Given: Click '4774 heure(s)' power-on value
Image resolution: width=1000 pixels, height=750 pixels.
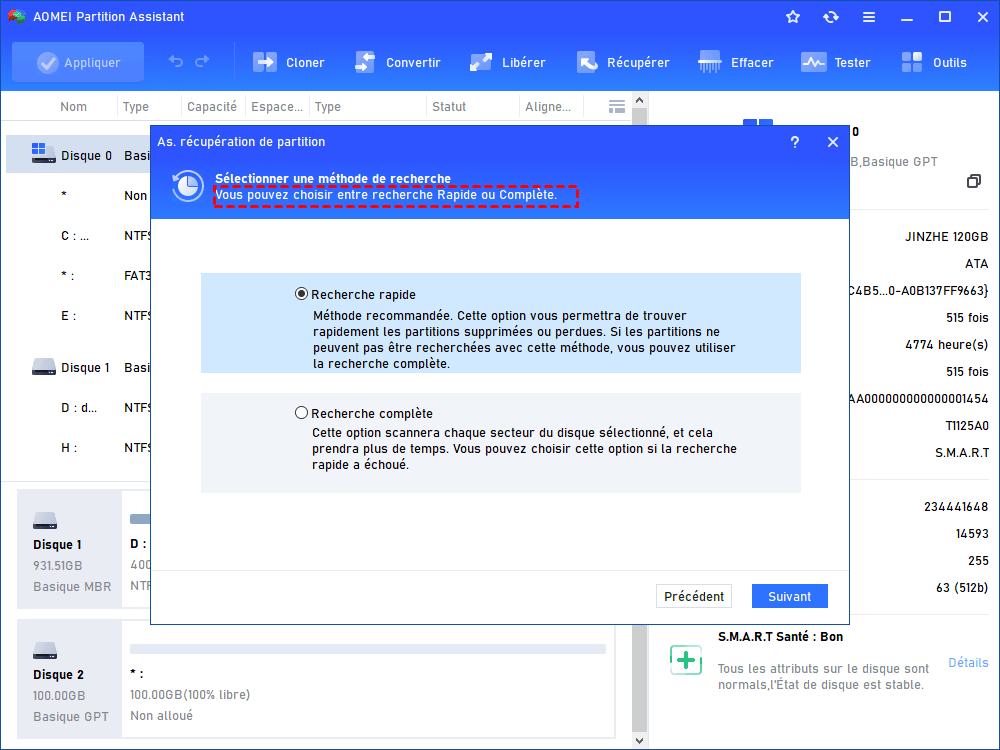Looking at the screenshot, I should pyautogui.click(x=946, y=344).
